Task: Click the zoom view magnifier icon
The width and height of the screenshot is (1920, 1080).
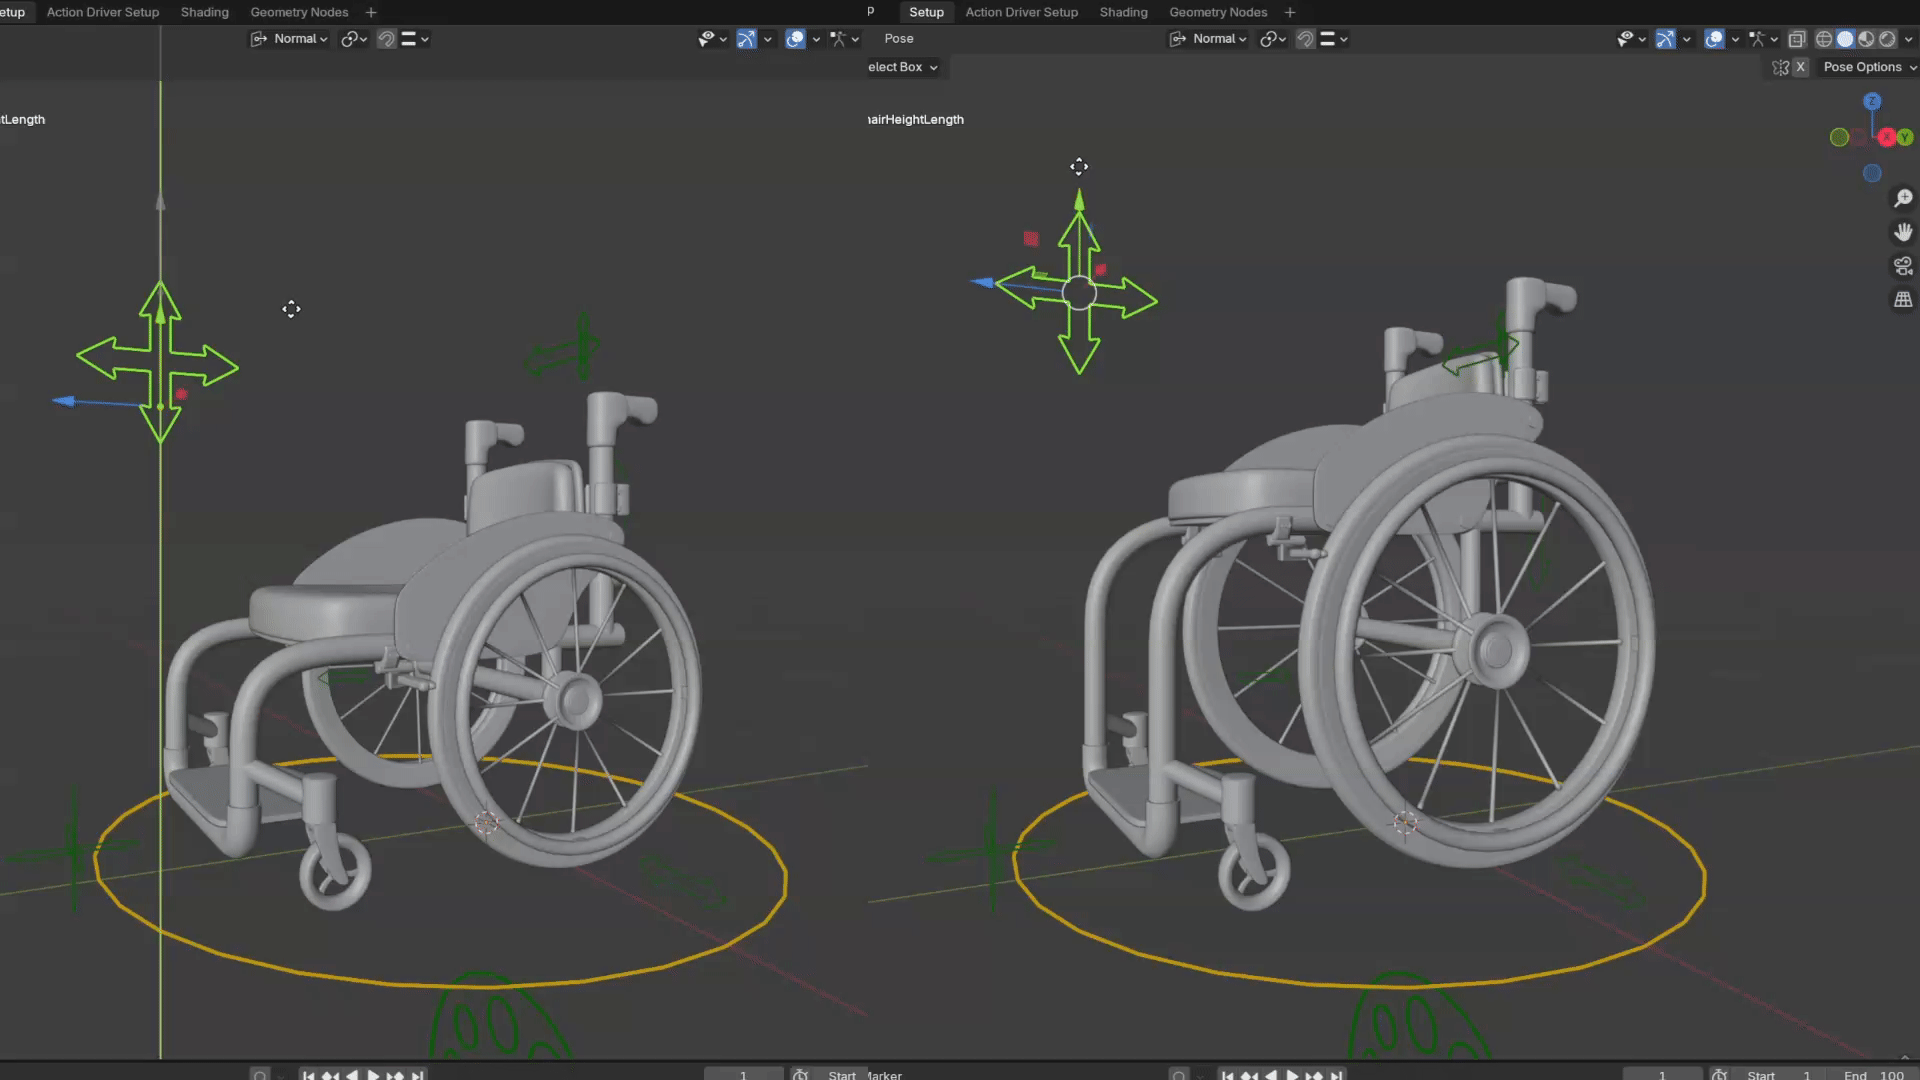Action: point(1903,199)
